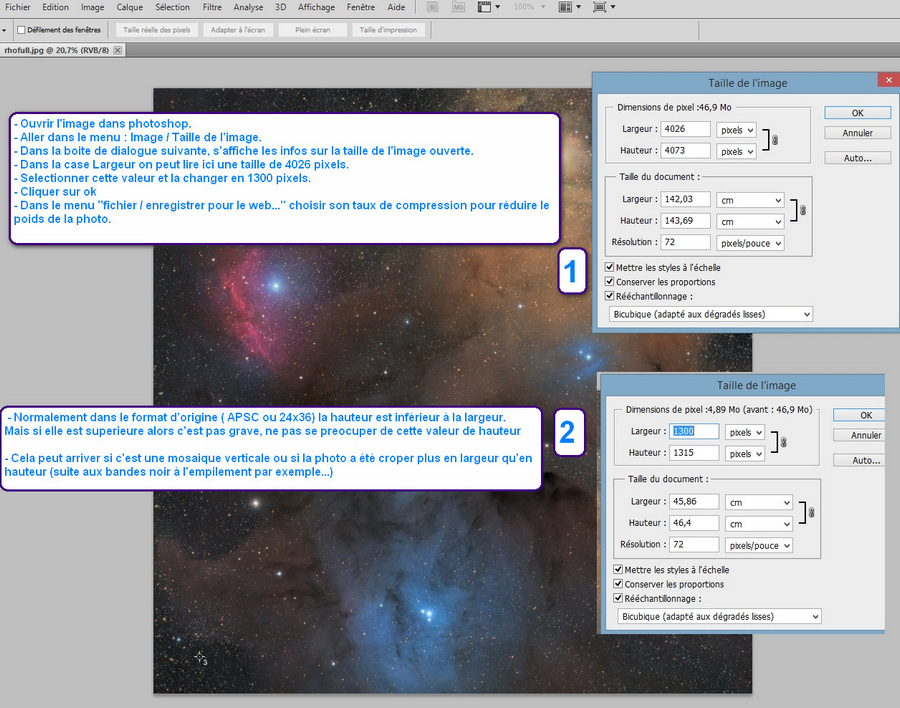Open the cm unit dropdown next to 142,03
Viewport: 900px width, 708px height.
(x=750, y=200)
